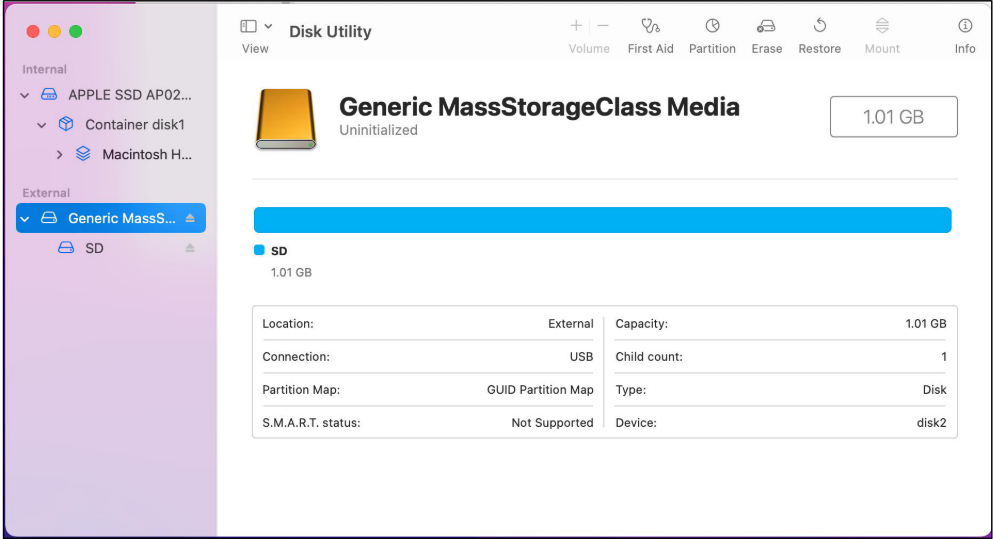Collapse the Container disk1 tree
Screen dimensions: 993x539
[42, 125]
